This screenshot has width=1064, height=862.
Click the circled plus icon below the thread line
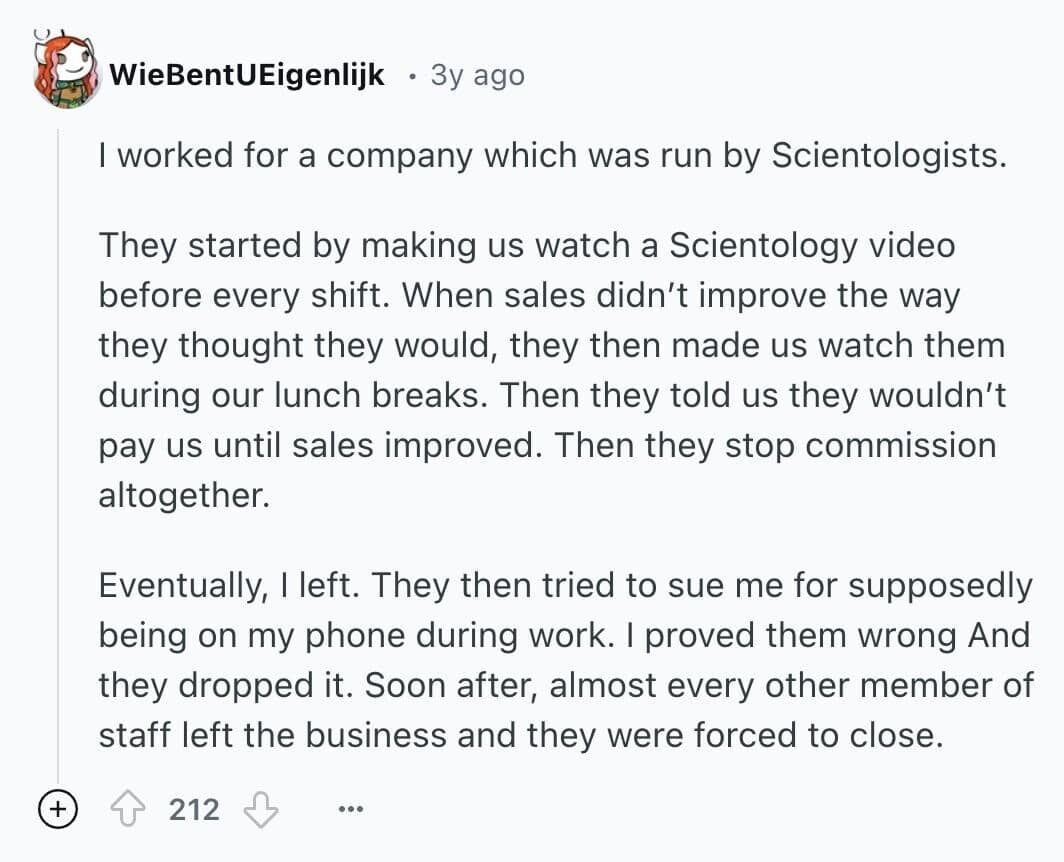point(58,809)
